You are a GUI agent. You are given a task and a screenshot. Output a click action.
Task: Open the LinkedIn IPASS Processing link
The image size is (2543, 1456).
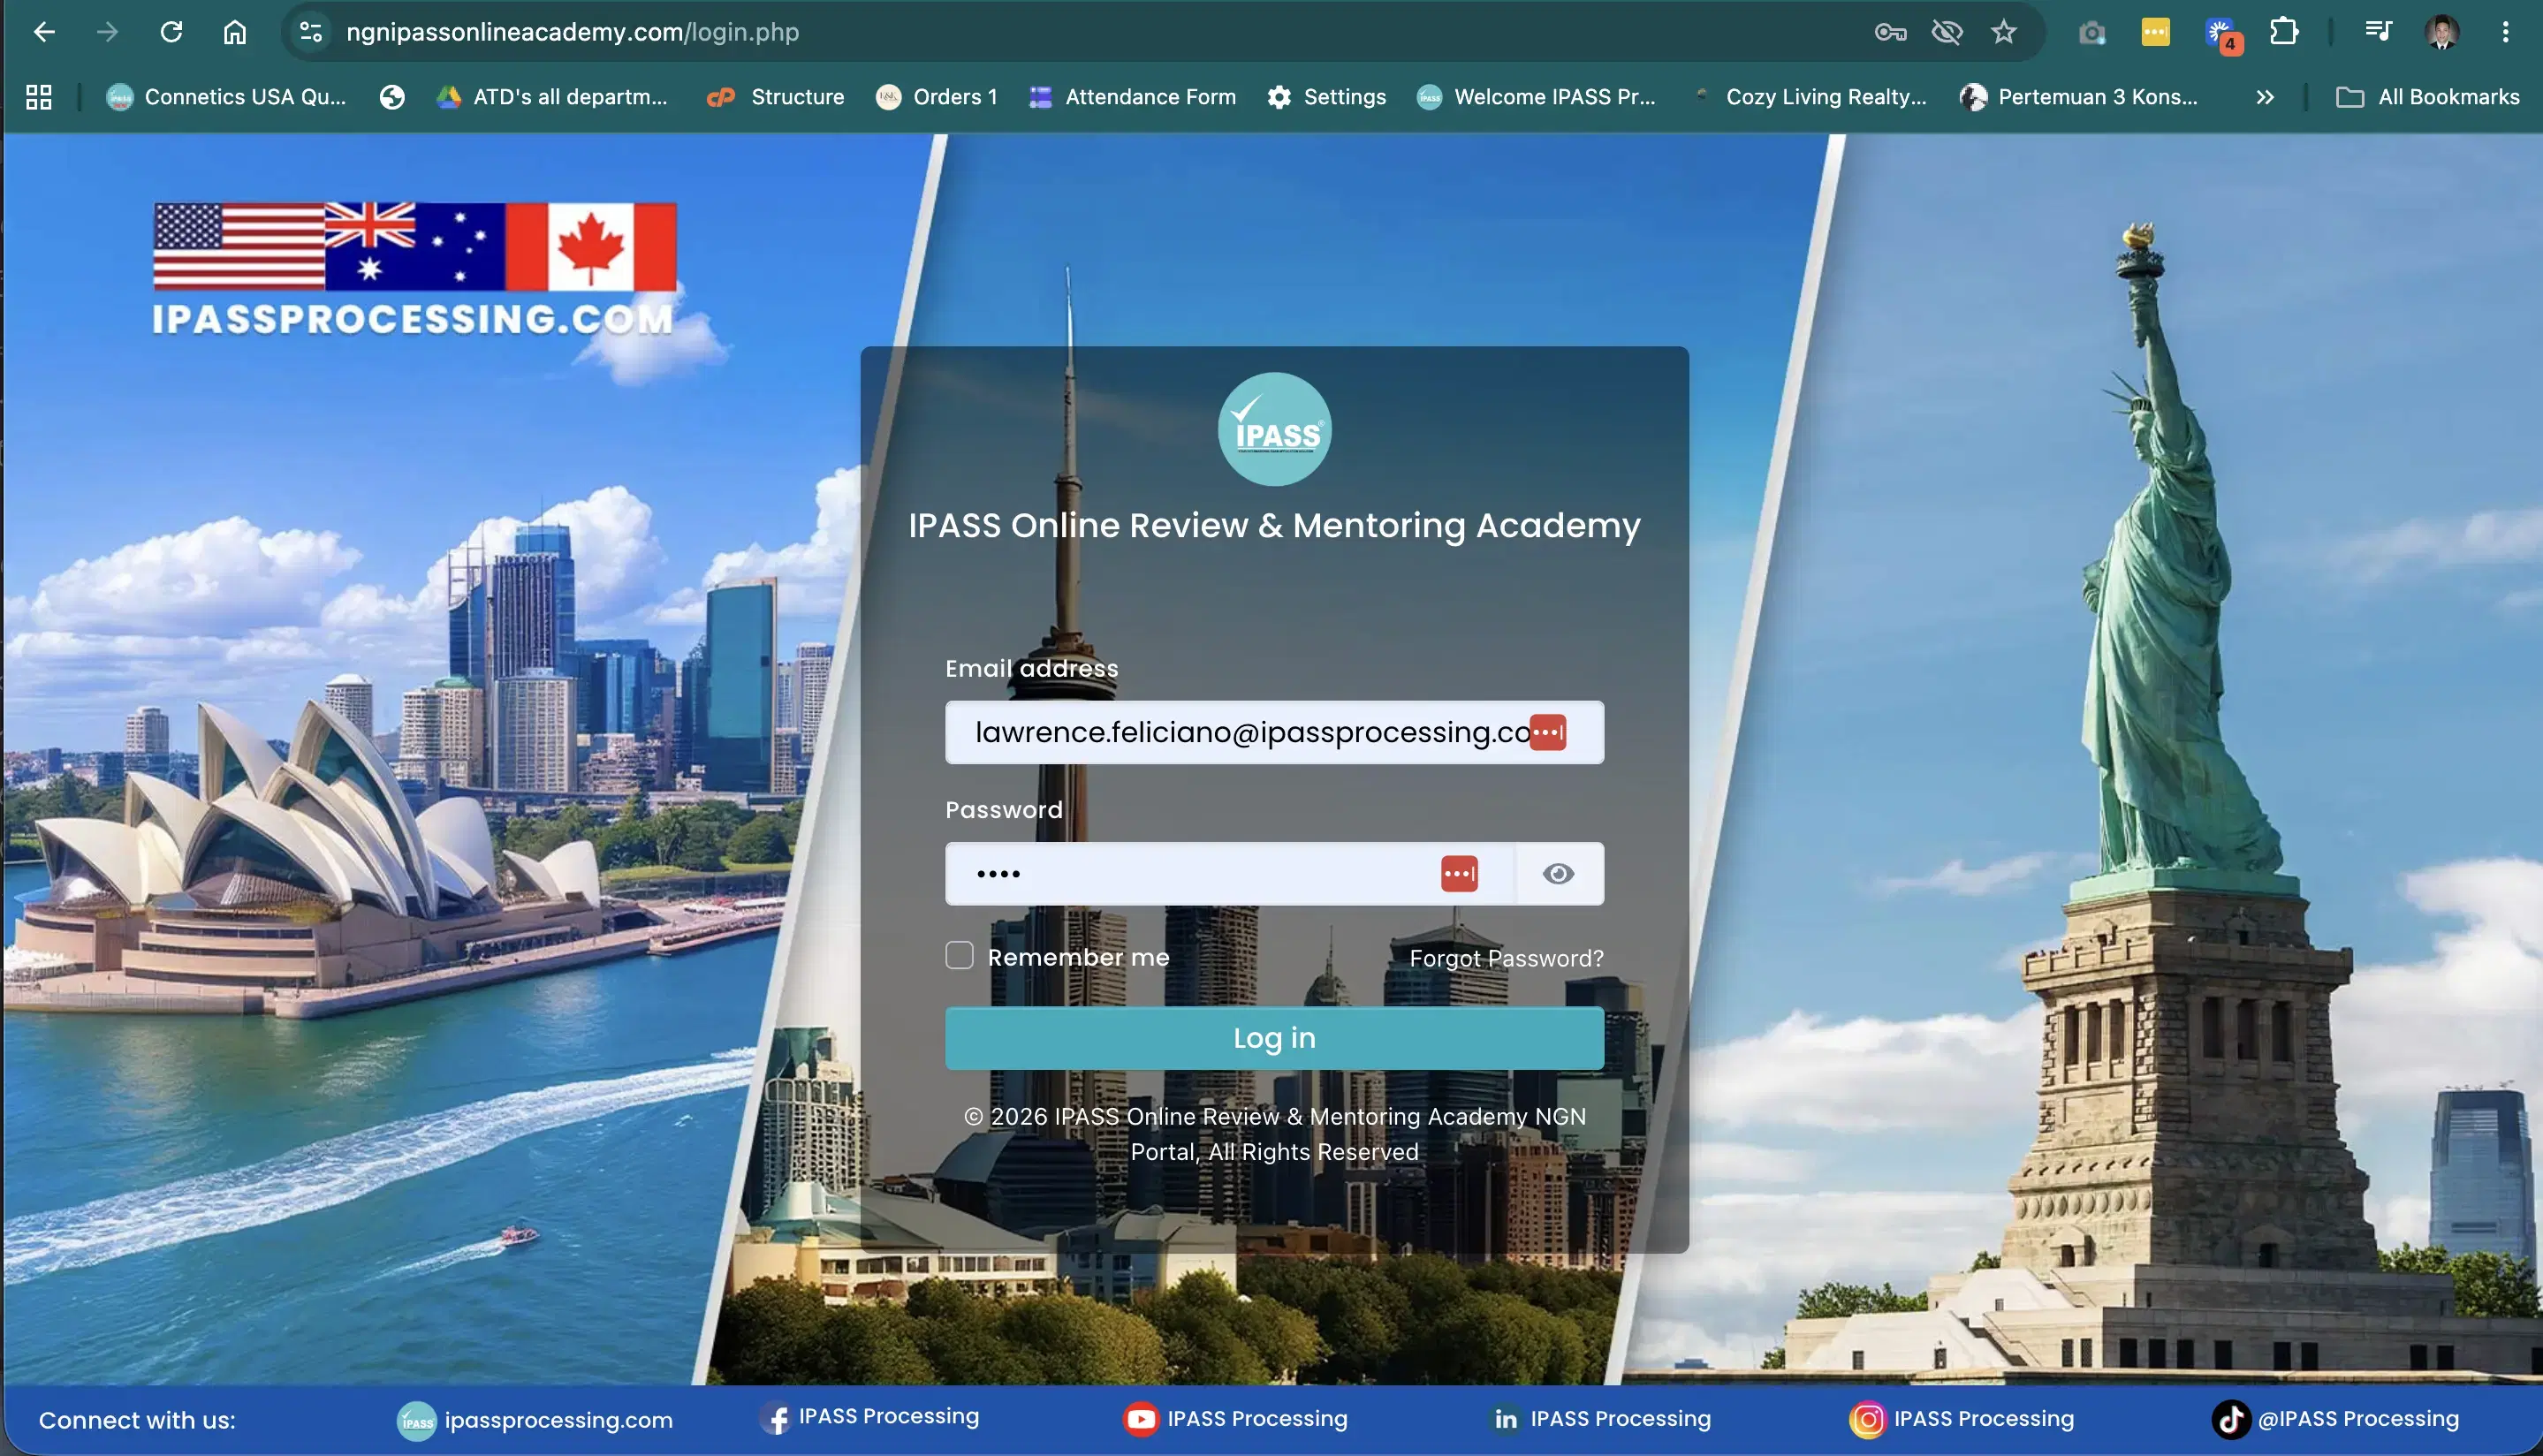1601,1418
